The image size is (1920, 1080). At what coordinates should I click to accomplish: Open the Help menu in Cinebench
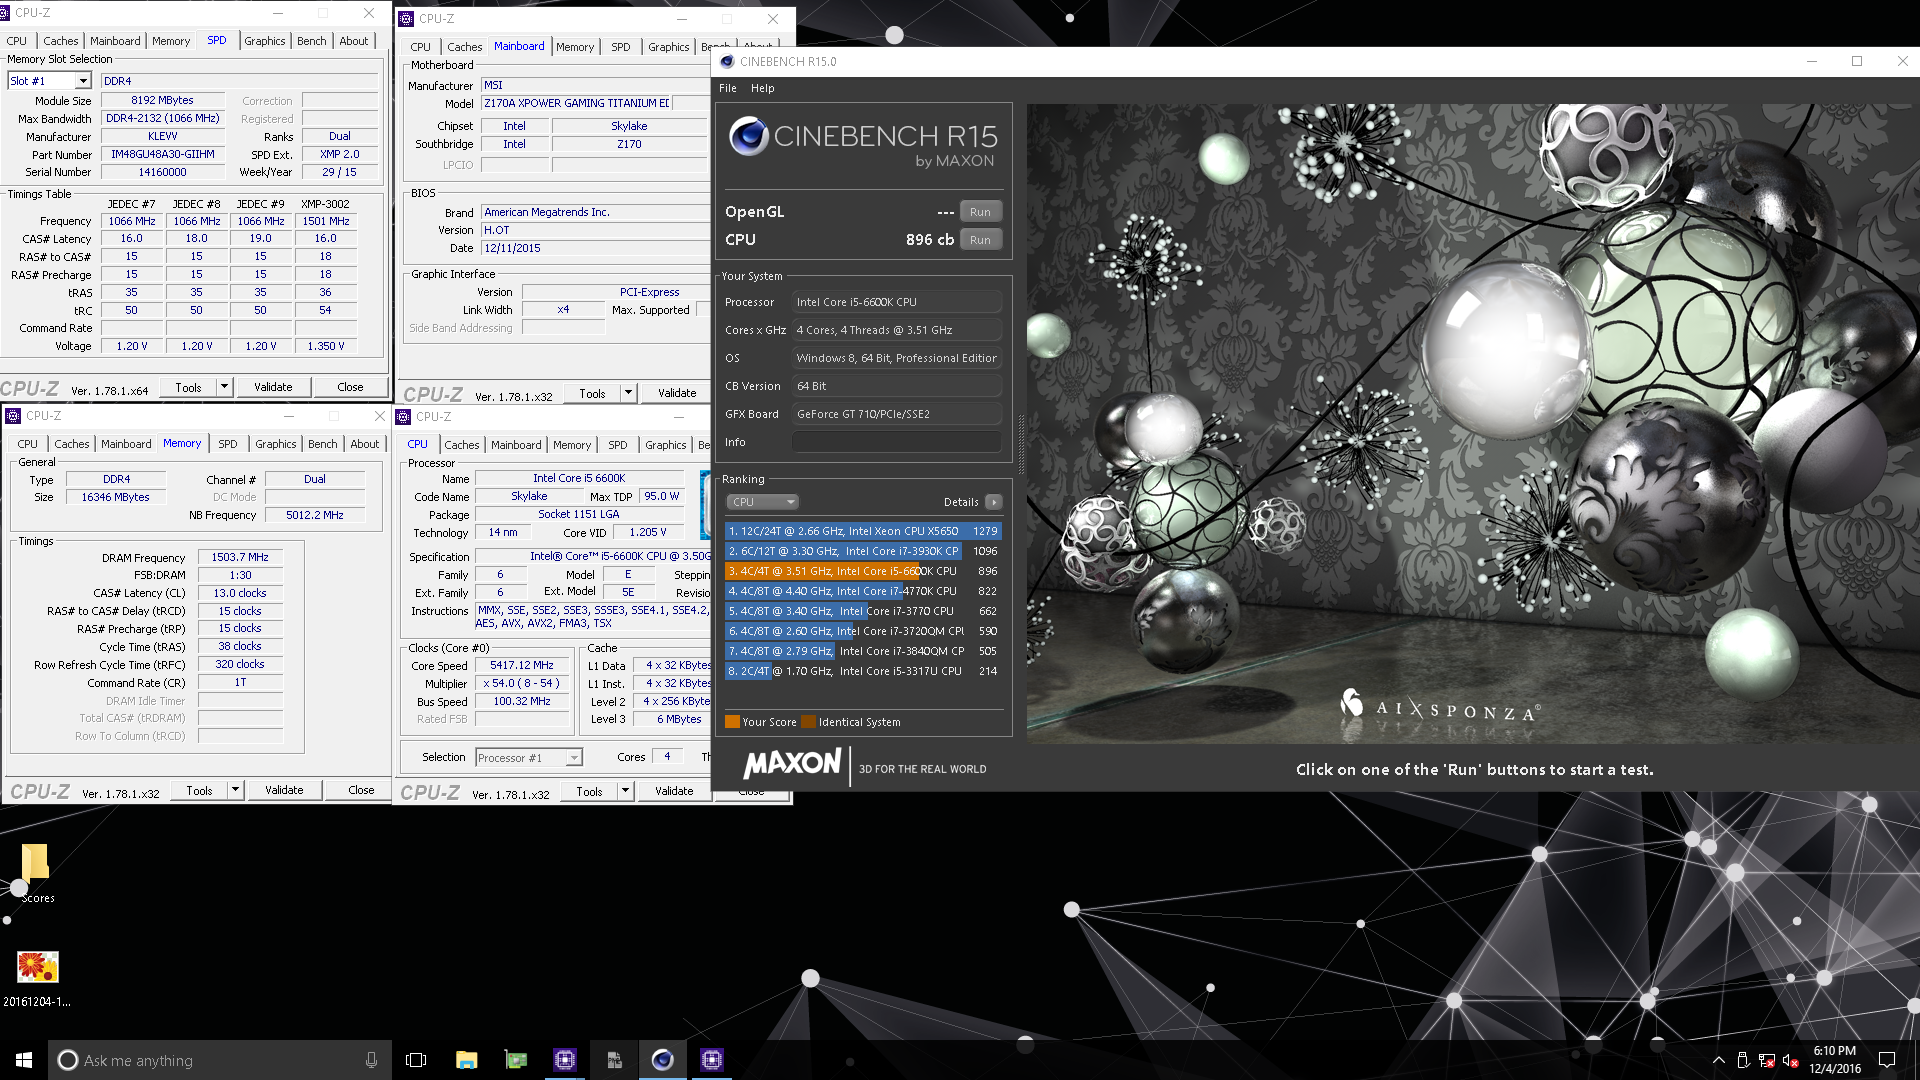[x=762, y=88]
